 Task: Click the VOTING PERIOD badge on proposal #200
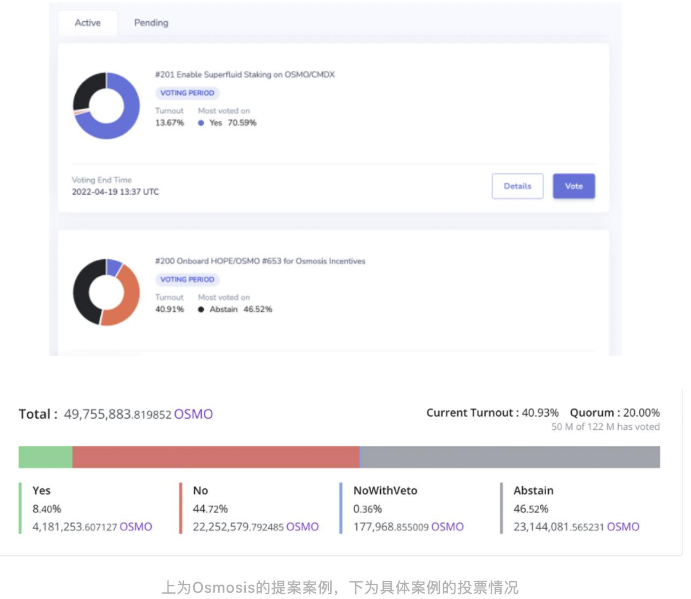tap(187, 279)
